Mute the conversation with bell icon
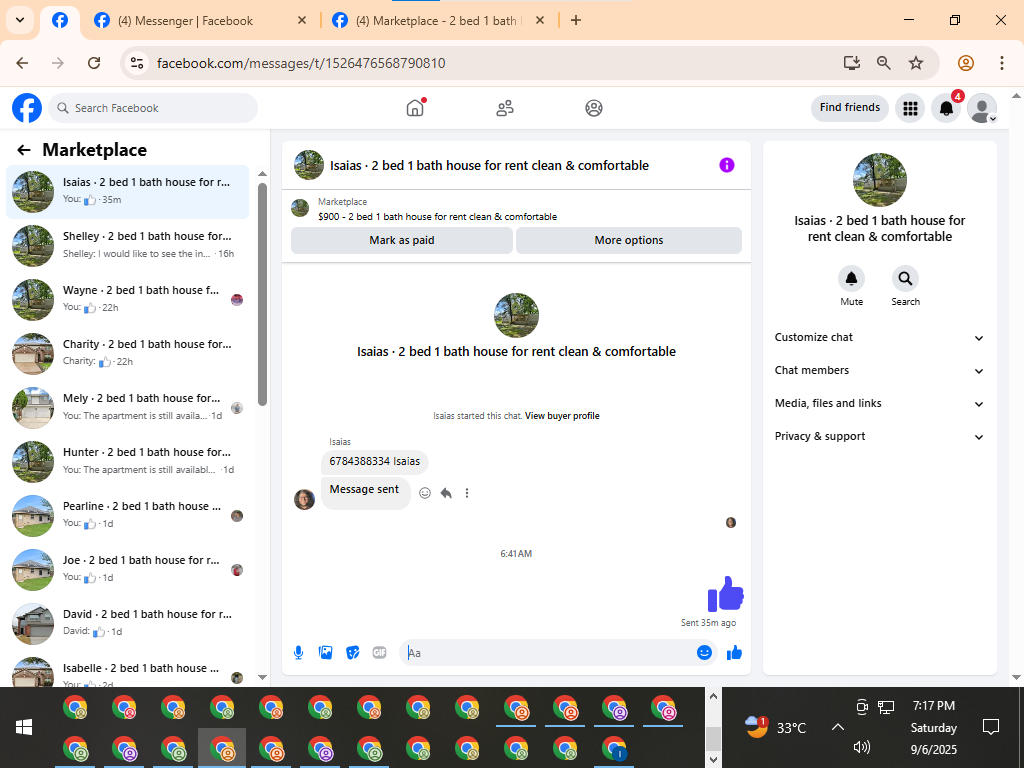Viewport: 1024px width, 768px height. pyautogui.click(x=852, y=279)
